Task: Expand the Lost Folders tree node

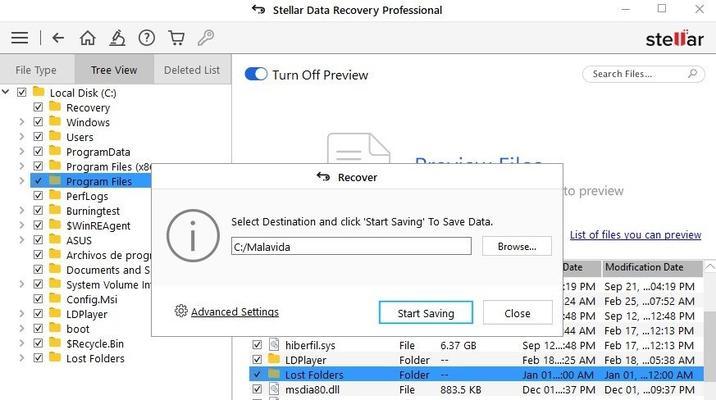Action: pos(21,358)
